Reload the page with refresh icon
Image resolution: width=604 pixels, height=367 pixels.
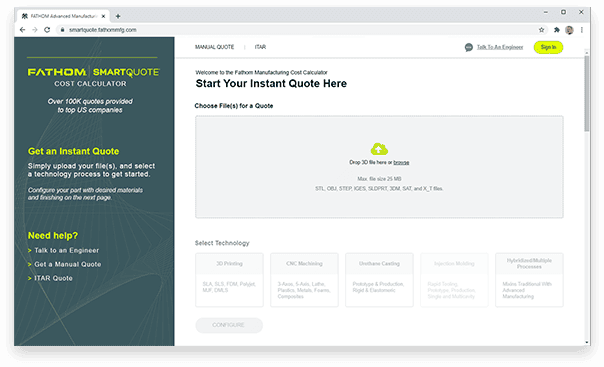pyautogui.click(x=47, y=30)
